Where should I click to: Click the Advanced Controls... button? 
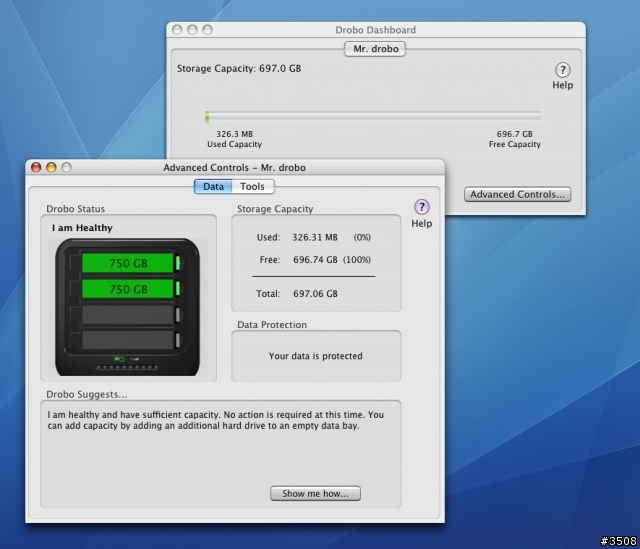pyautogui.click(x=517, y=194)
